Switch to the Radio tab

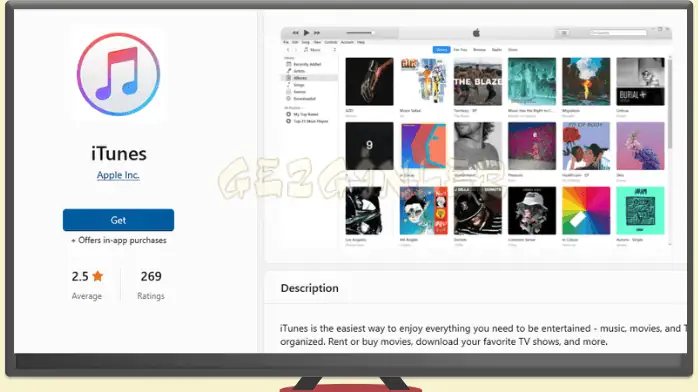(497, 50)
